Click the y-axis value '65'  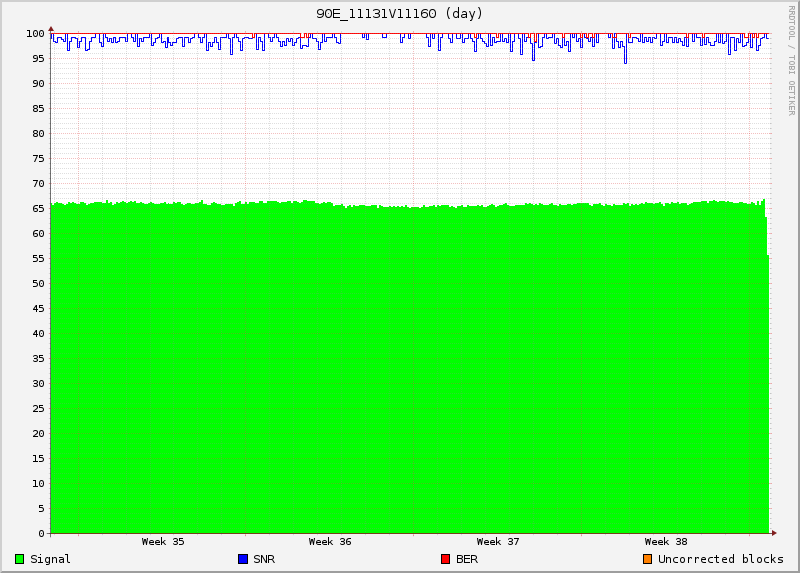point(38,209)
